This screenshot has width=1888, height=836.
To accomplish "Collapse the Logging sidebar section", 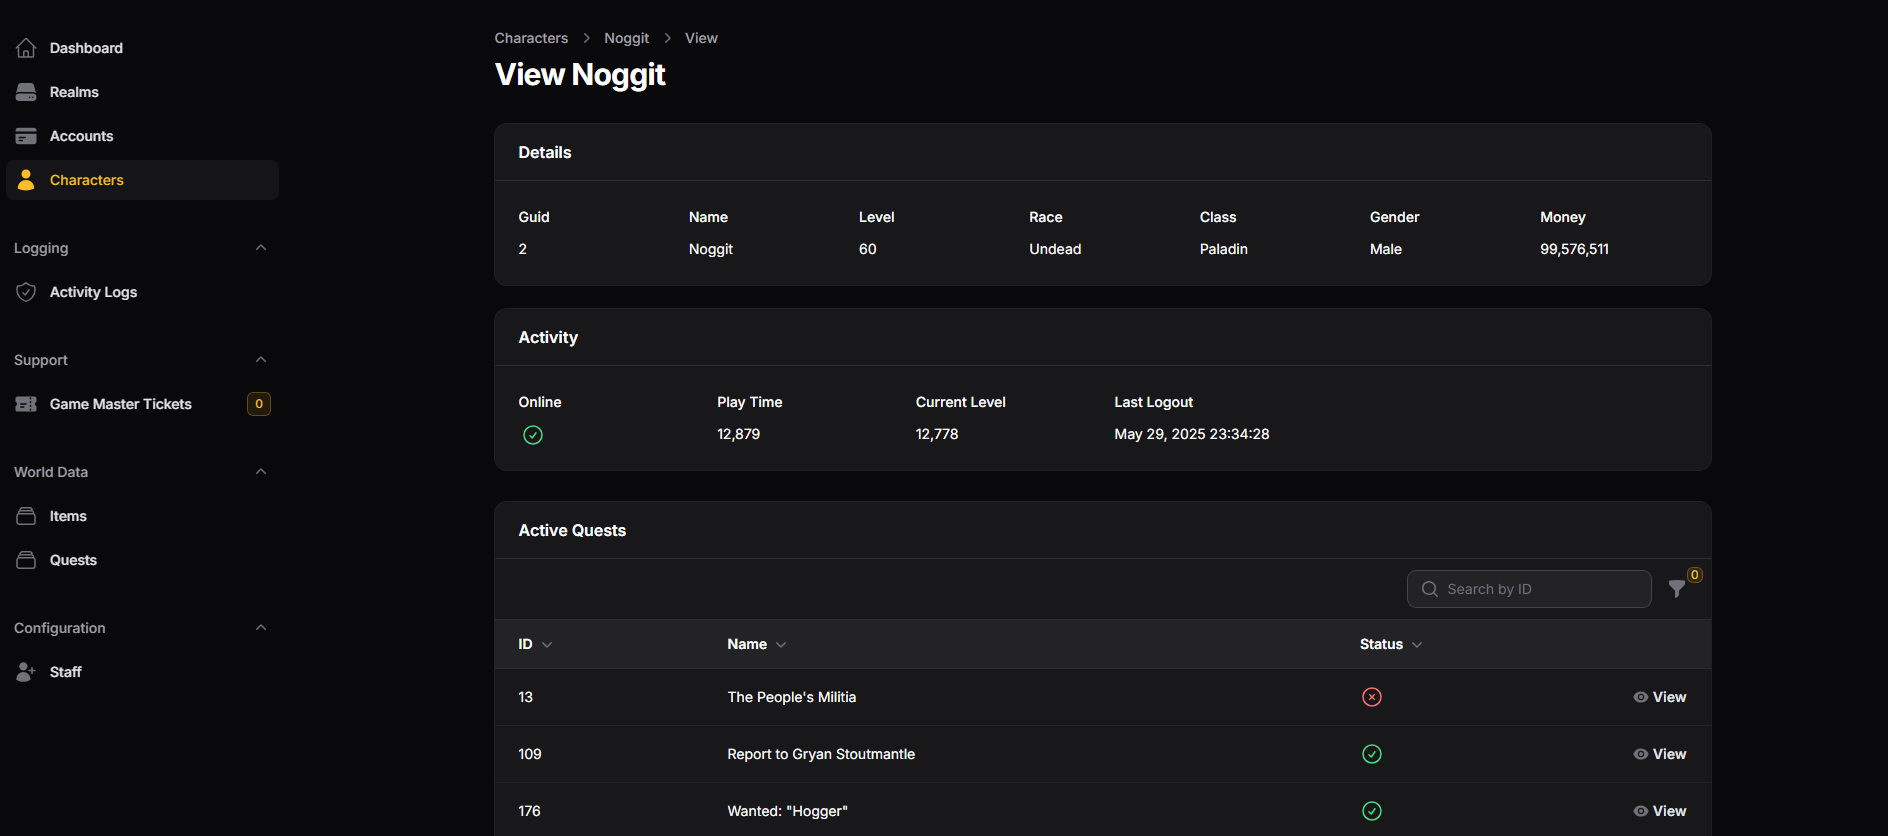I will tap(261, 248).
